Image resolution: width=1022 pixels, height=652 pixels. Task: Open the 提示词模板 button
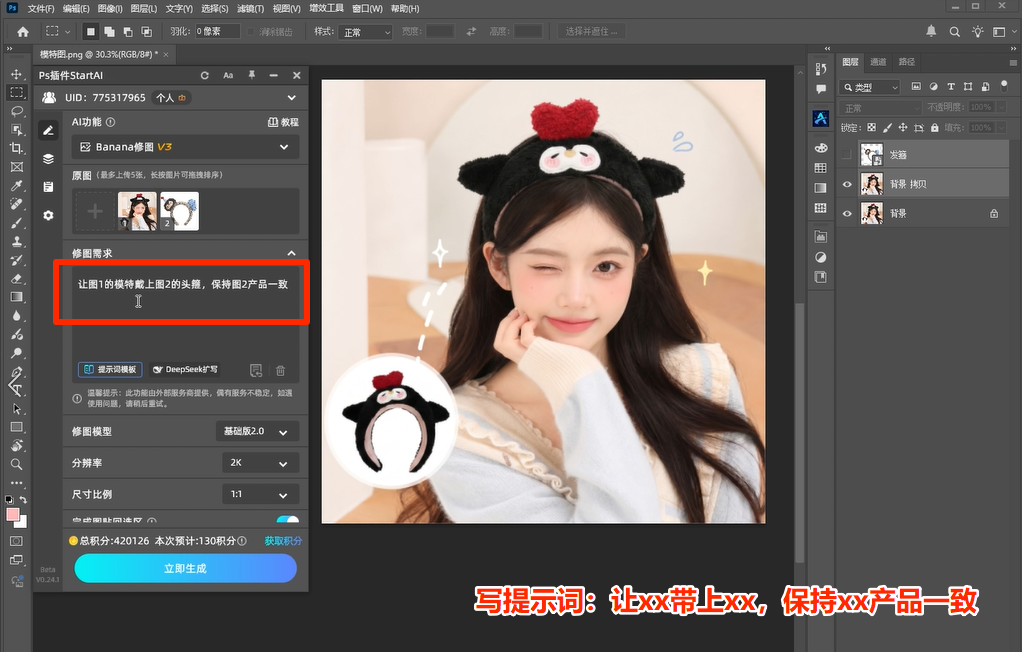[110, 370]
